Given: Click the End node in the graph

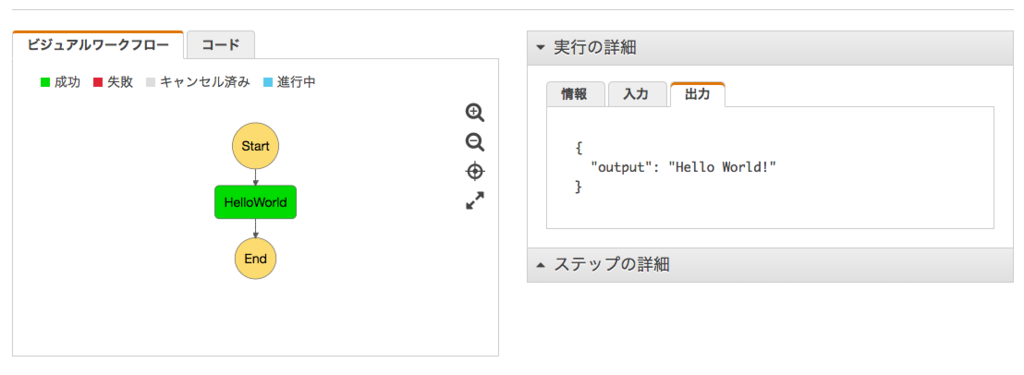Looking at the screenshot, I should pyautogui.click(x=255, y=259).
